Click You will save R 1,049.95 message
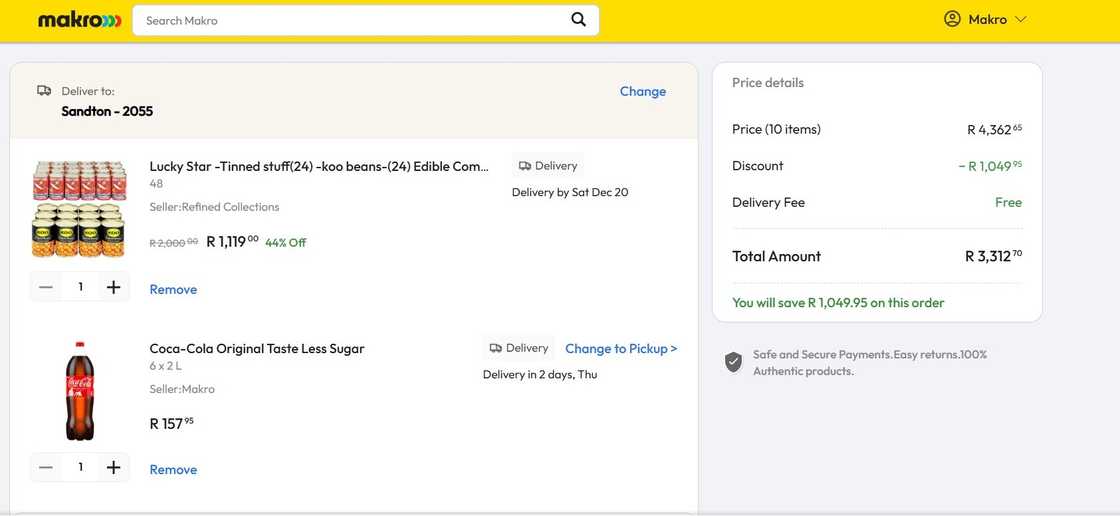1120x516 pixels. 838,303
